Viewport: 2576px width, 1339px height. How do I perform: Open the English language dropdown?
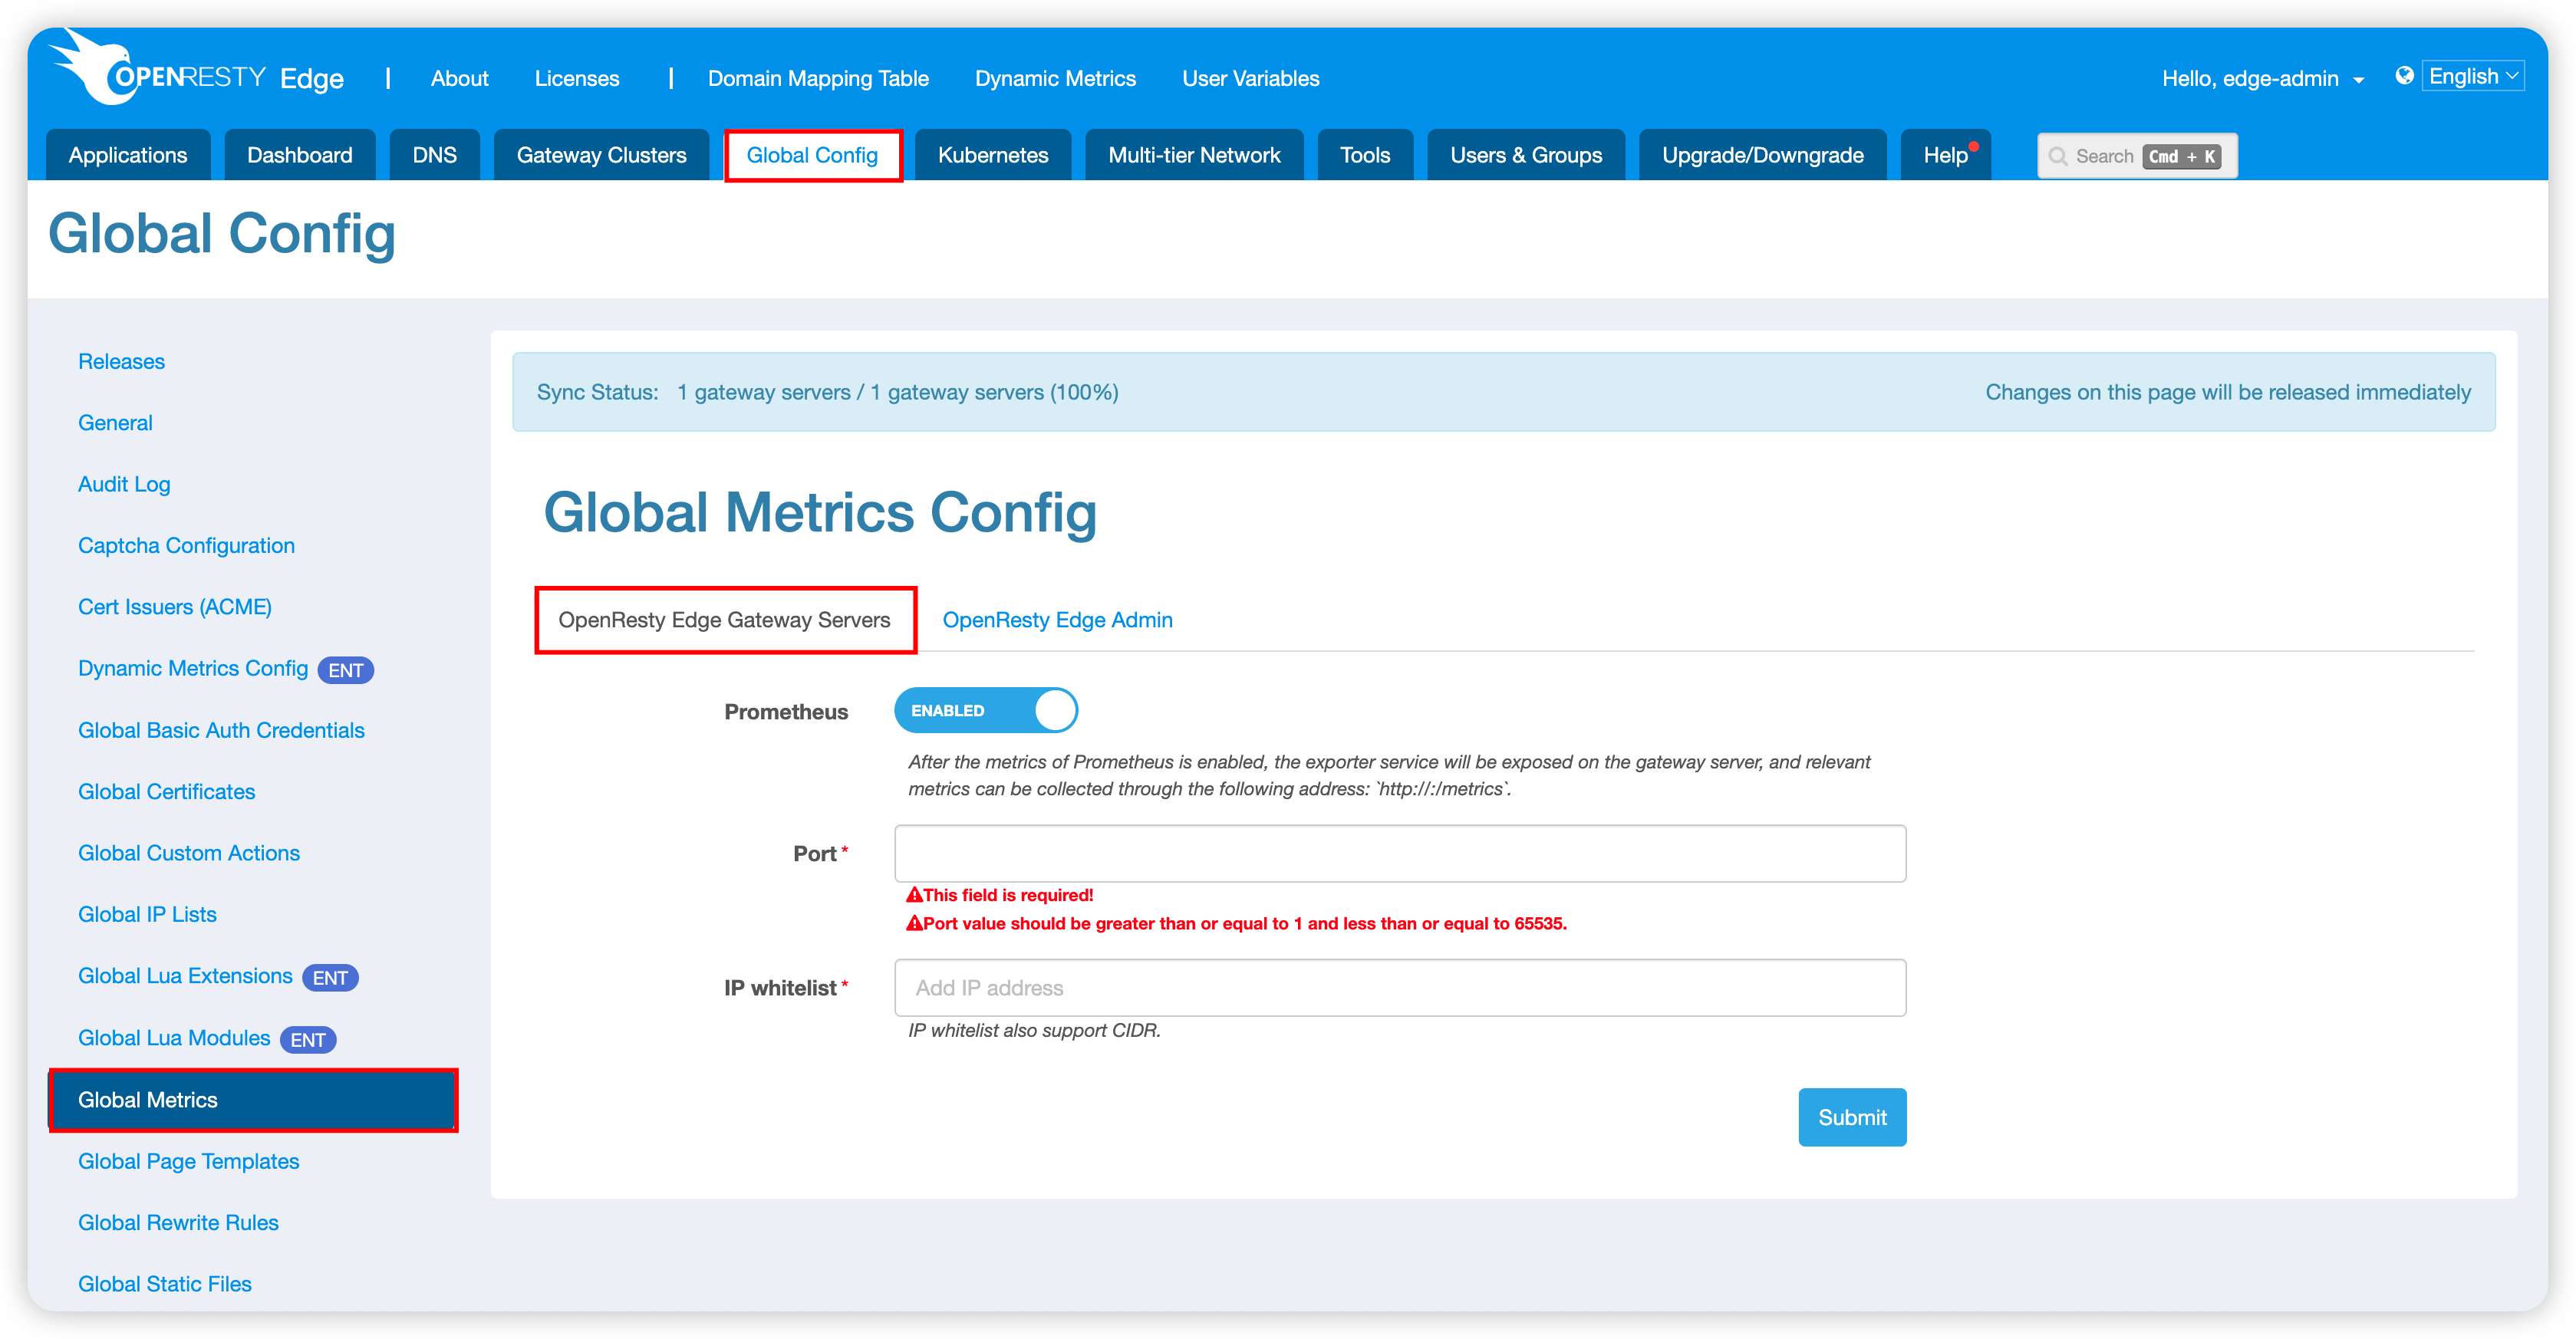coord(2472,76)
